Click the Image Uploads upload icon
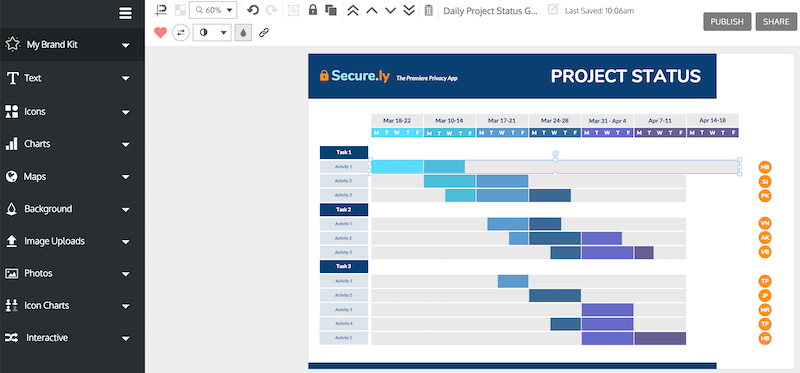The width and height of the screenshot is (800, 373). 11,241
